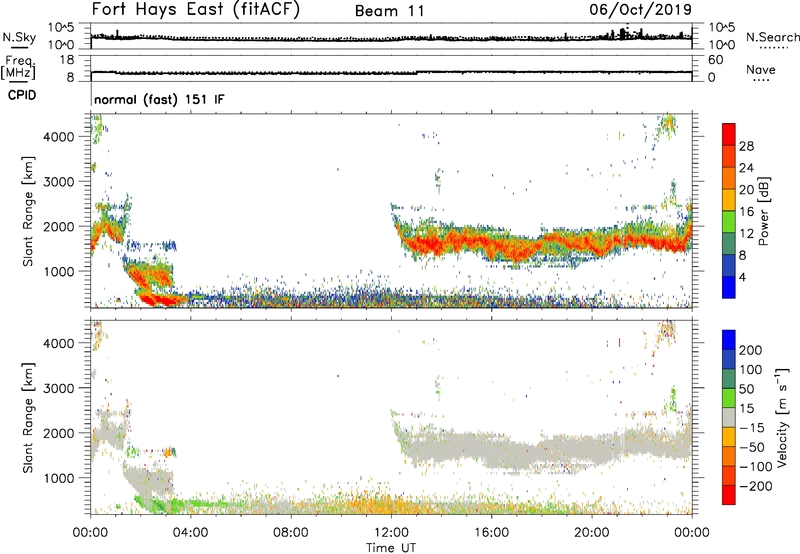This screenshot has height=554, width=800.
Task: Click the noise spikes near 21:00 in top panel
Action: coord(623,34)
